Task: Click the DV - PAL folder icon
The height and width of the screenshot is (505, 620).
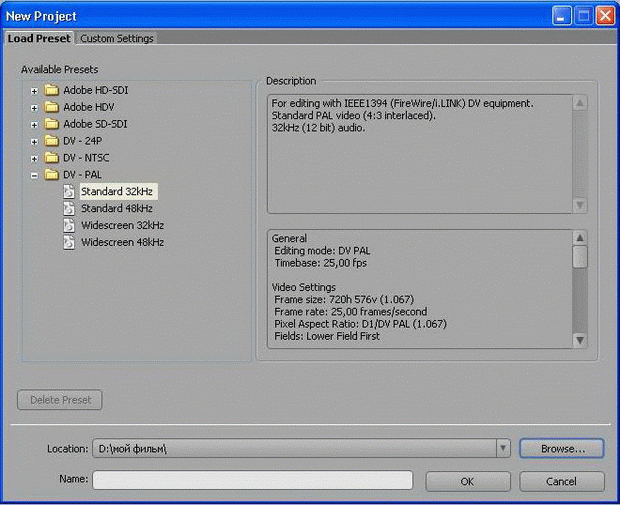Action: point(51,175)
